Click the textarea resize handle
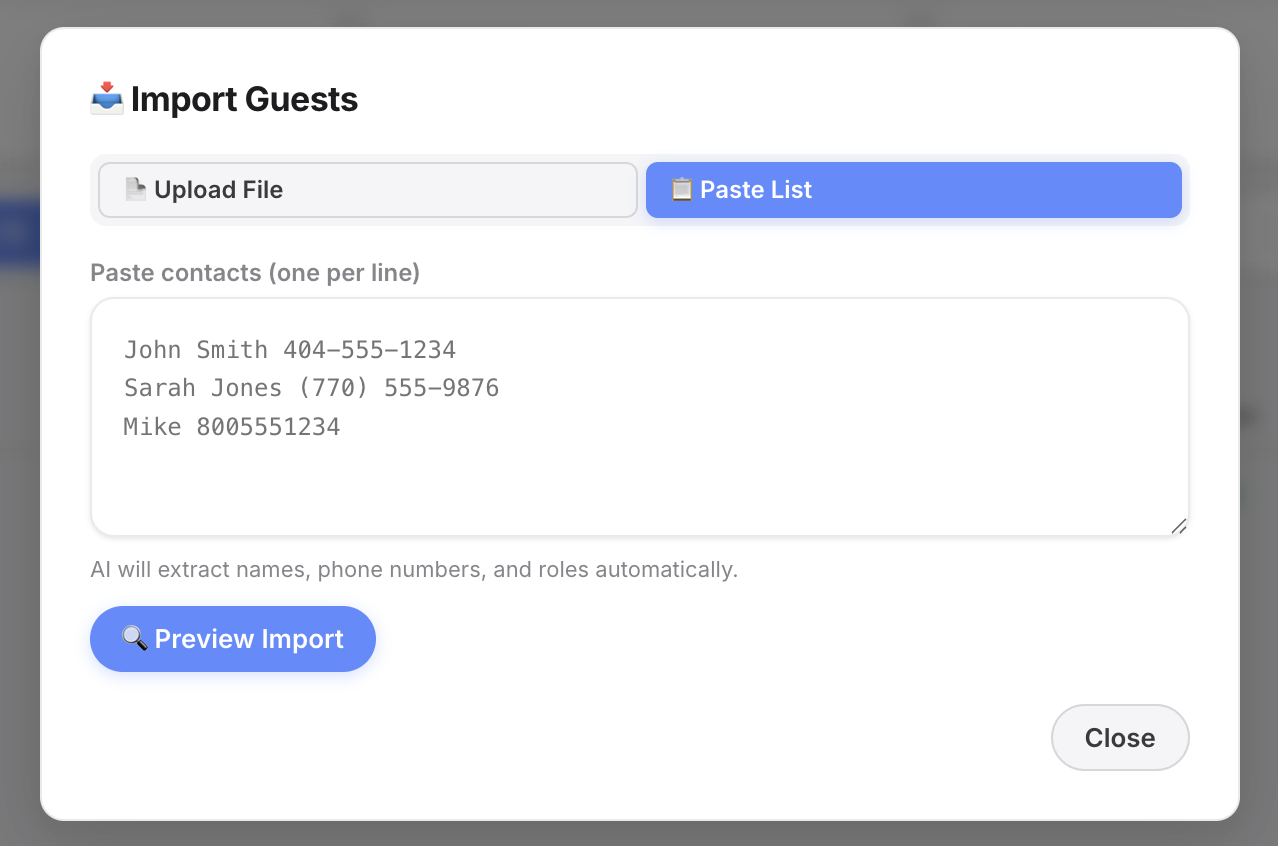 1180,526
